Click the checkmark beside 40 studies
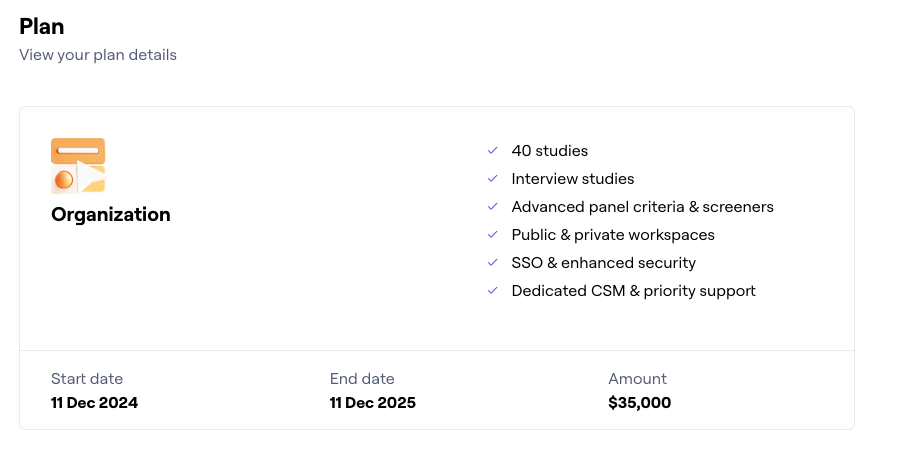This screenshot has height=453, width=904. (x=492, y=151)
